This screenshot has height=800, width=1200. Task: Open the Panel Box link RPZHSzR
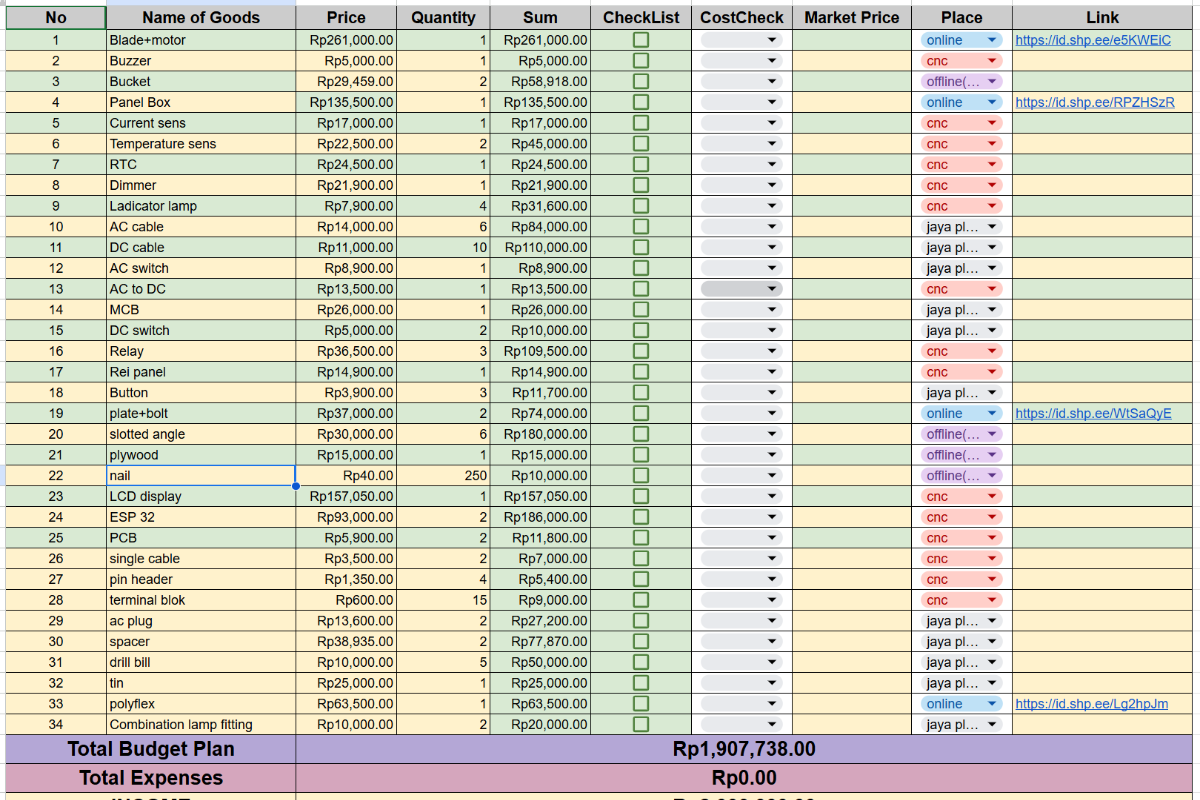1095,102
